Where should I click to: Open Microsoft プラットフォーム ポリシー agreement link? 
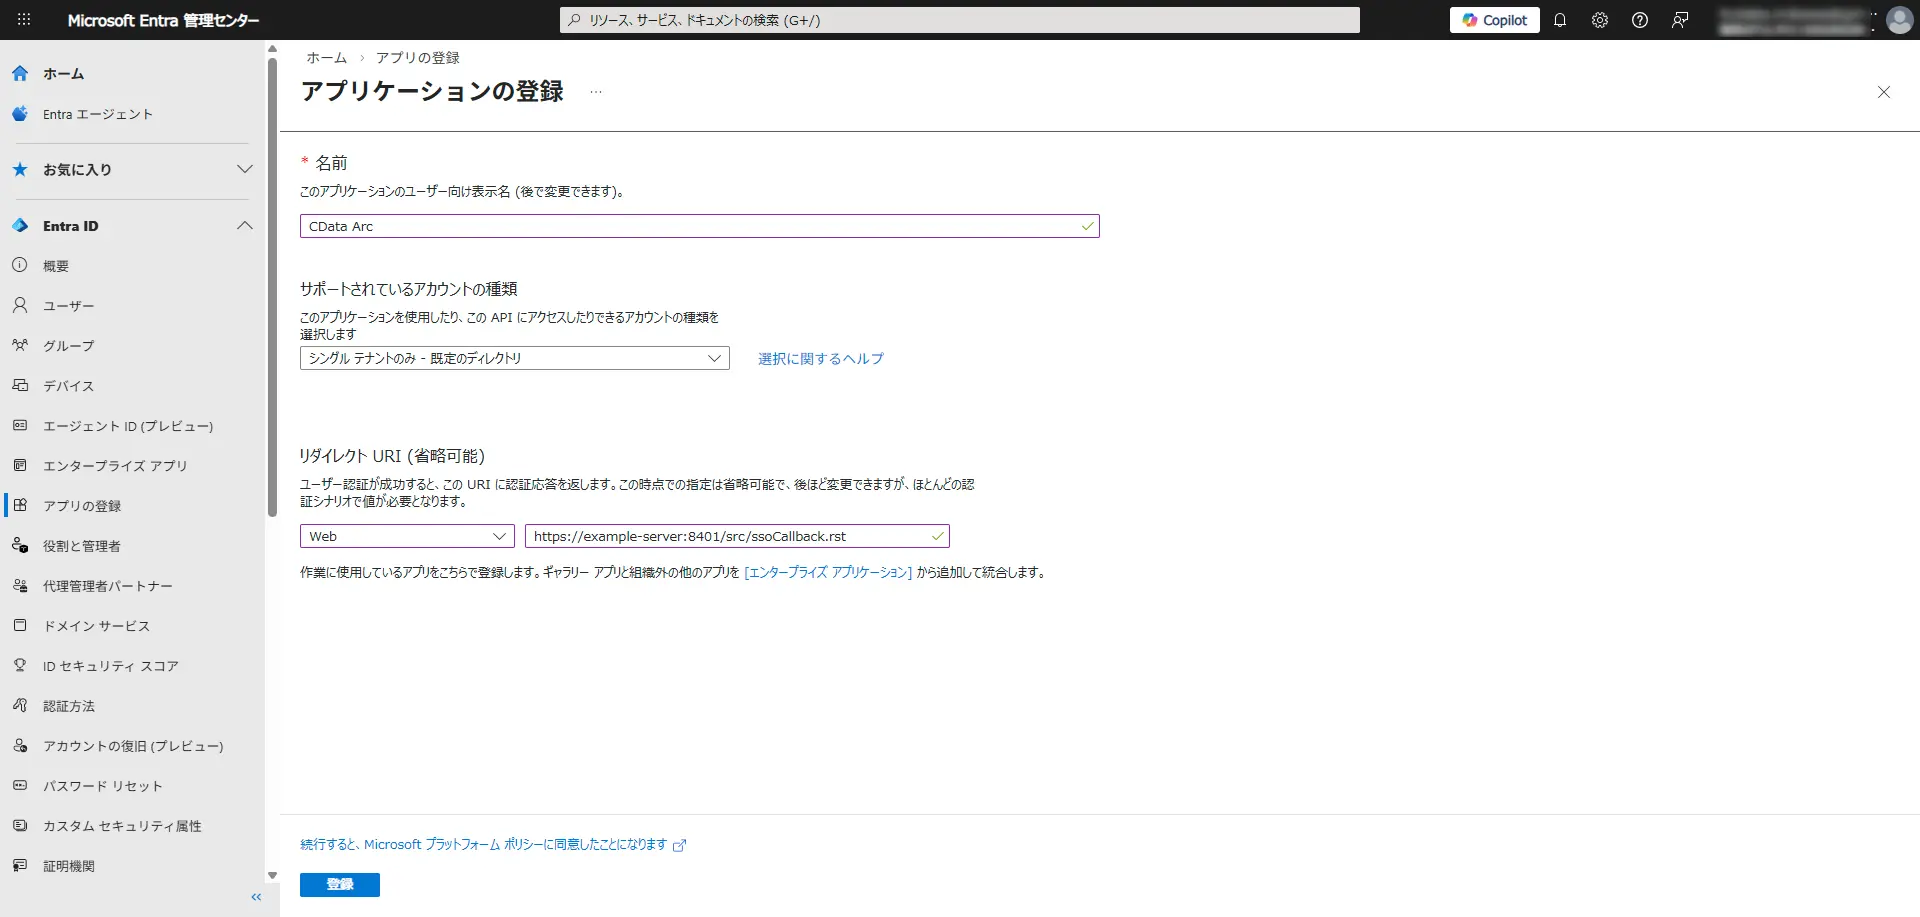(493, 845)
